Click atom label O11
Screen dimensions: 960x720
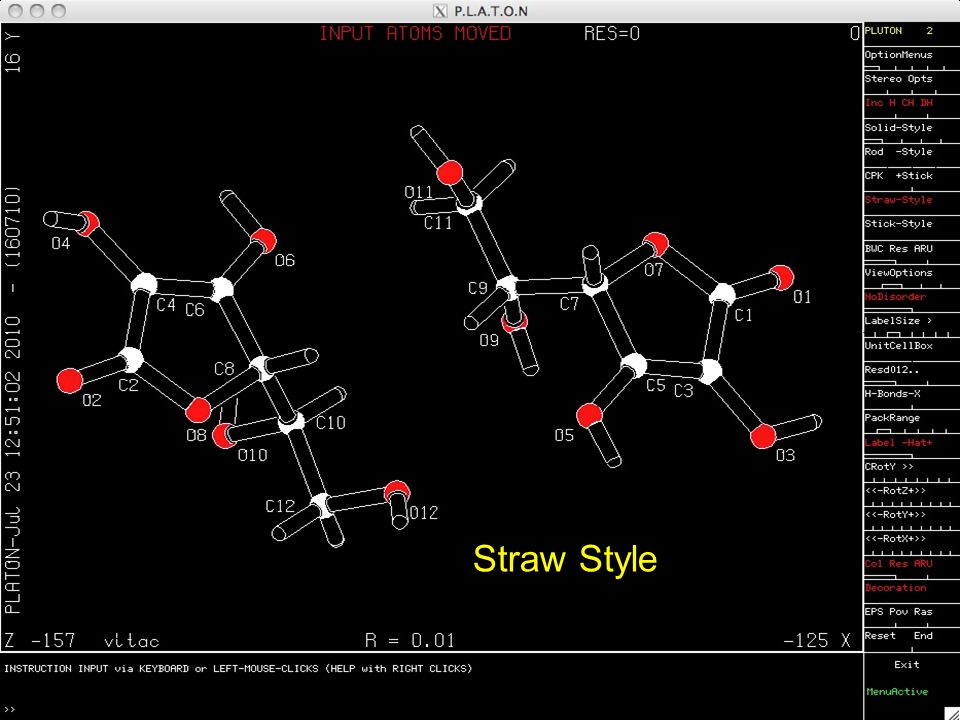click(419, 193)
